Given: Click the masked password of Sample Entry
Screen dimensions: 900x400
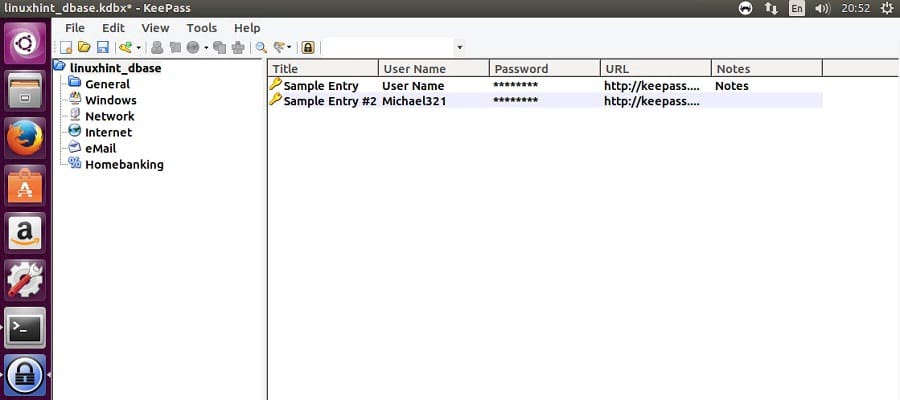Looking at the screenshot, I should pyautogui.click(x=515, y=86).
